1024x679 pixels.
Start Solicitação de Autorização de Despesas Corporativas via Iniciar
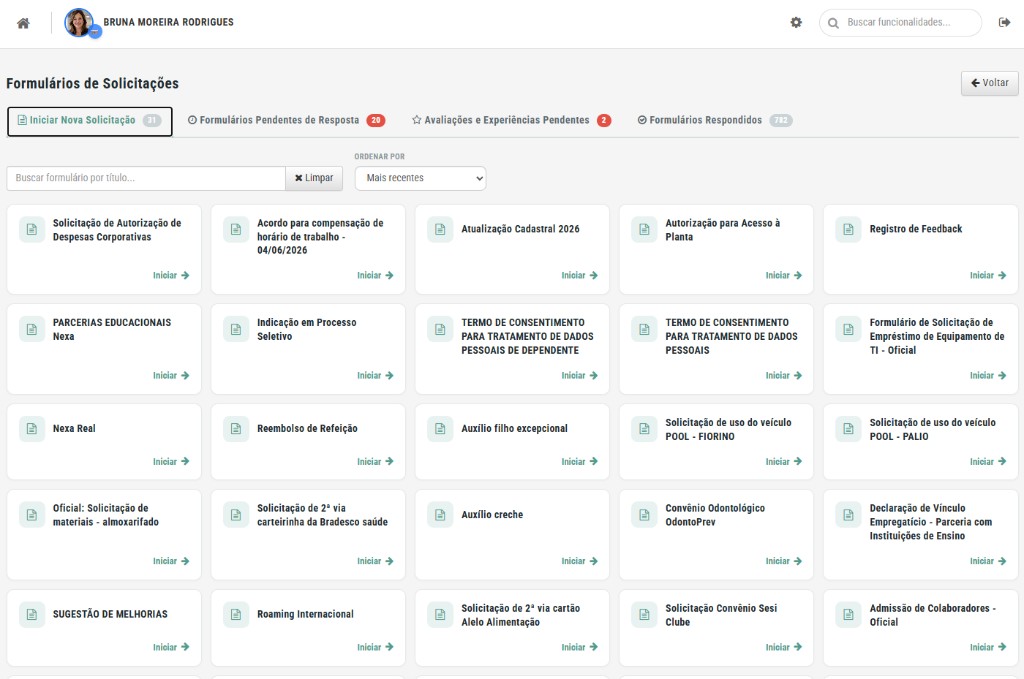tap(171, 276)
